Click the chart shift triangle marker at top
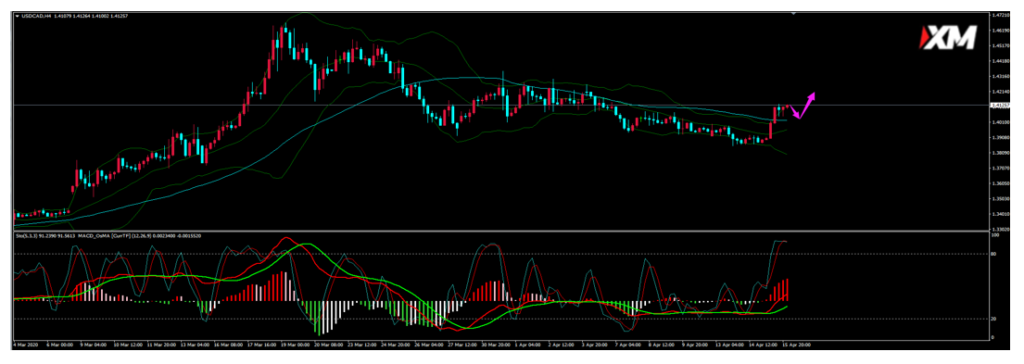1024x364 pixels. (793, 13)
